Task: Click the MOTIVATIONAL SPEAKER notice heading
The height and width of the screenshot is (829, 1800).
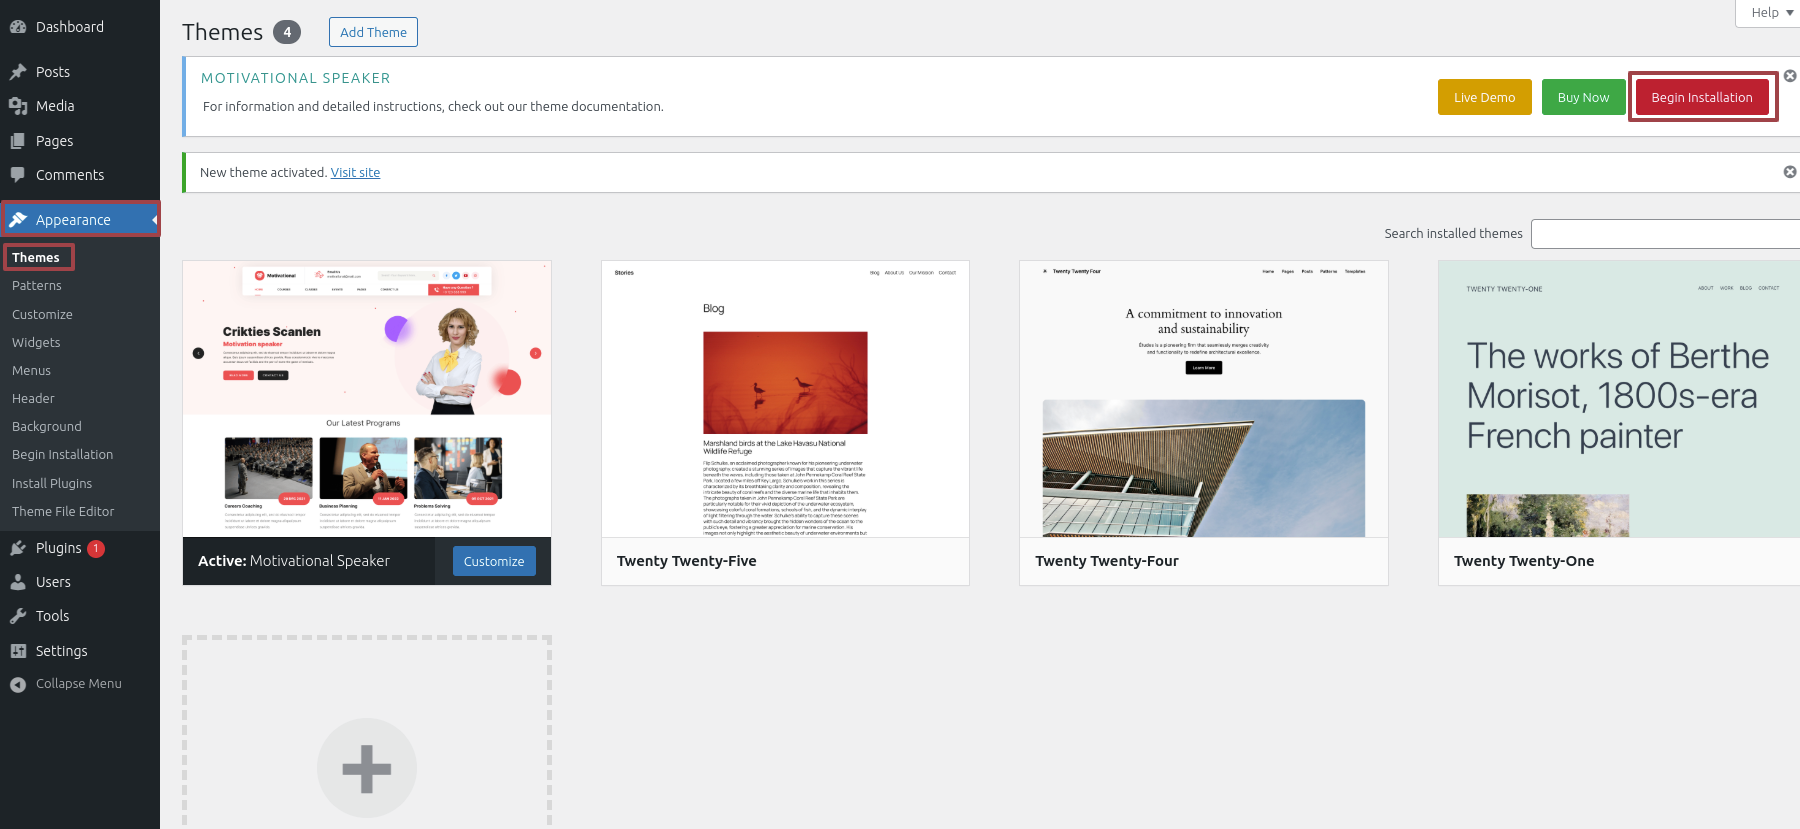Action: (x=296, y=78)
